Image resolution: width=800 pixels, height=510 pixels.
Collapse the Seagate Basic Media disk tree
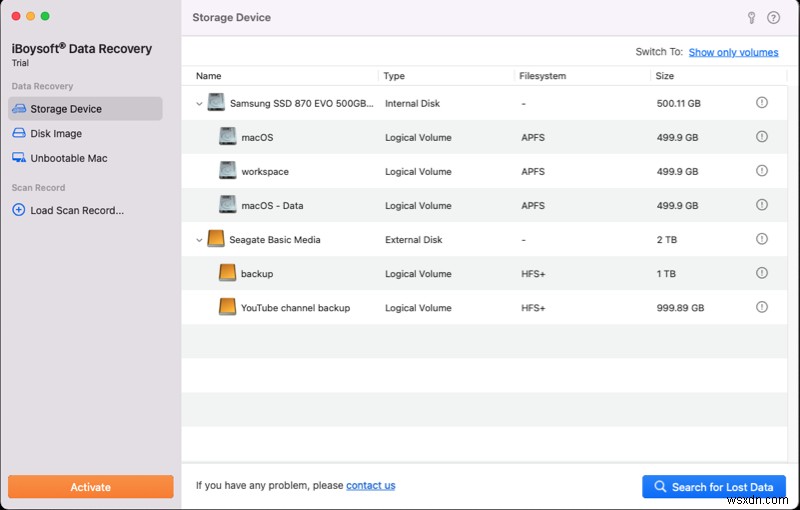[x=199, y=239]
